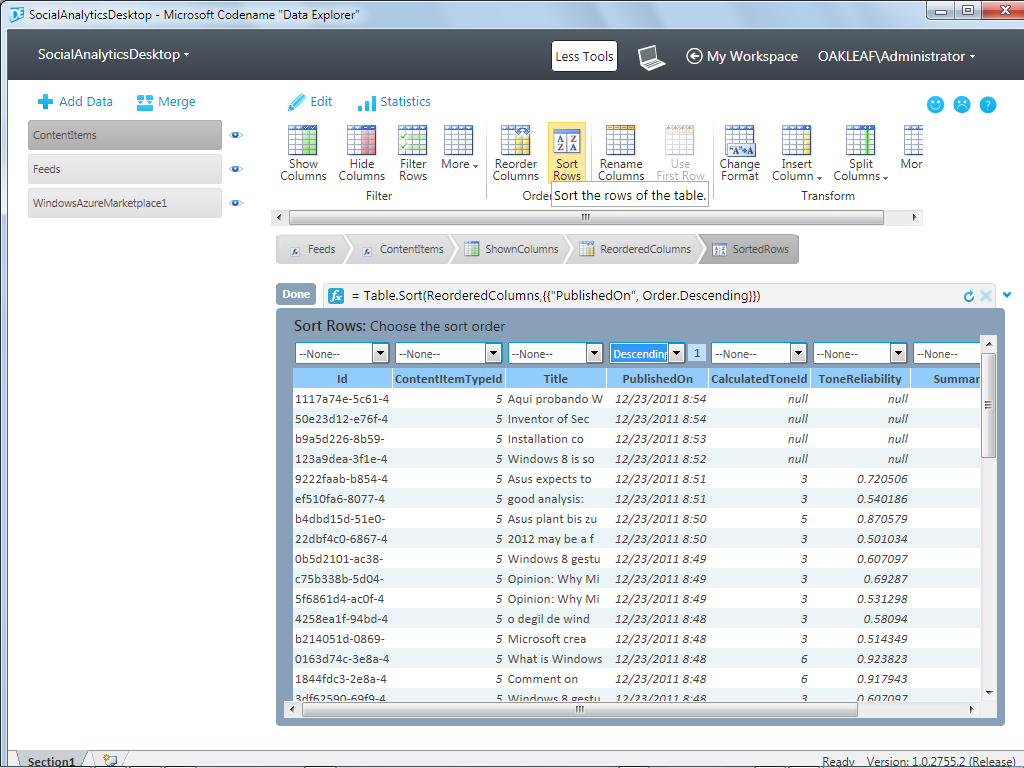Expand the More filter dropdown

[x=459, y=147]
